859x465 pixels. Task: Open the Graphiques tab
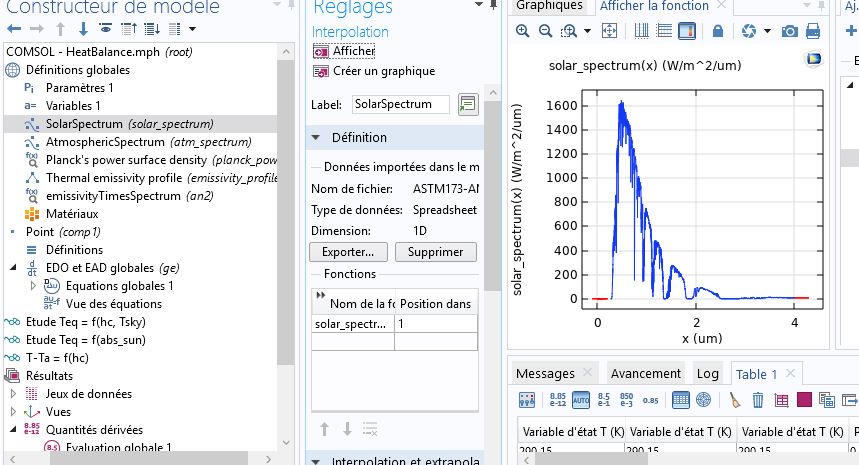548,6
